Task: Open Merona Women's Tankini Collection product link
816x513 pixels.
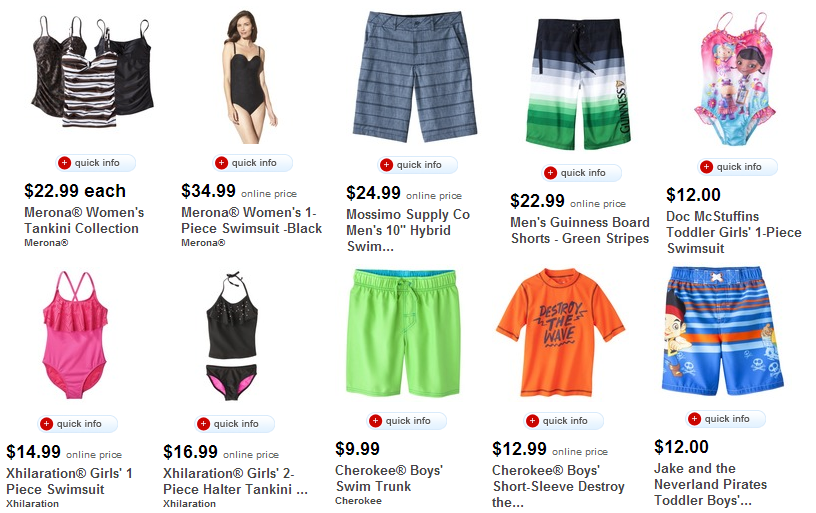Action: pyautogui.click(x=84, y=221)
